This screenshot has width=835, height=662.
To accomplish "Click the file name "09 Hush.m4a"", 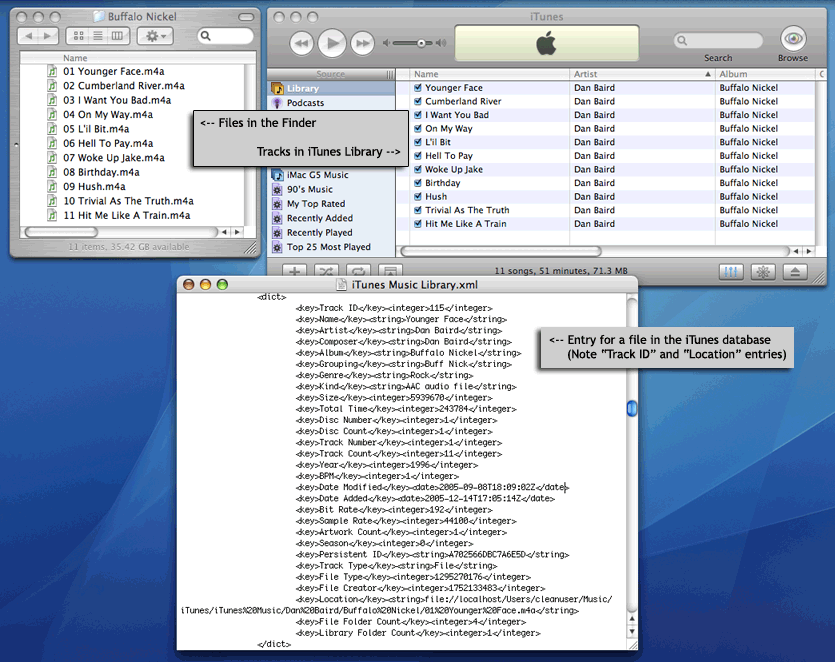I will click(94, 186).
